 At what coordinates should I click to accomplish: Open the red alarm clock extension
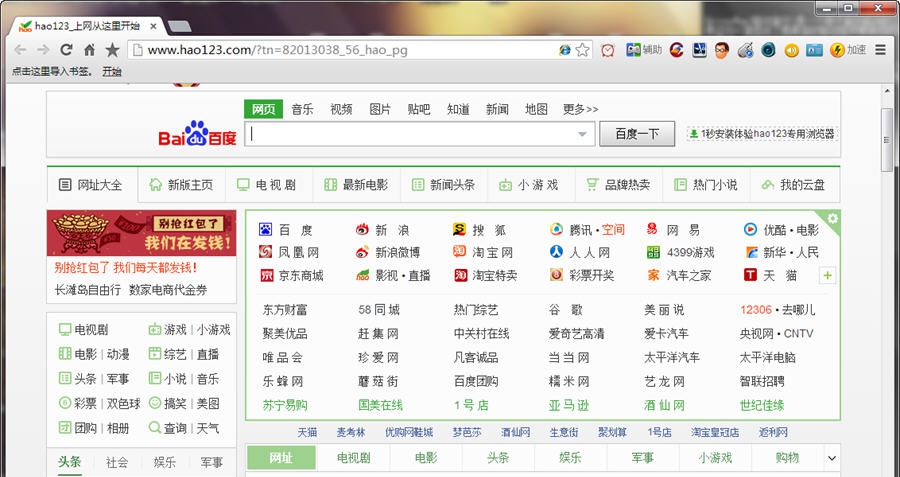point(607,50)
